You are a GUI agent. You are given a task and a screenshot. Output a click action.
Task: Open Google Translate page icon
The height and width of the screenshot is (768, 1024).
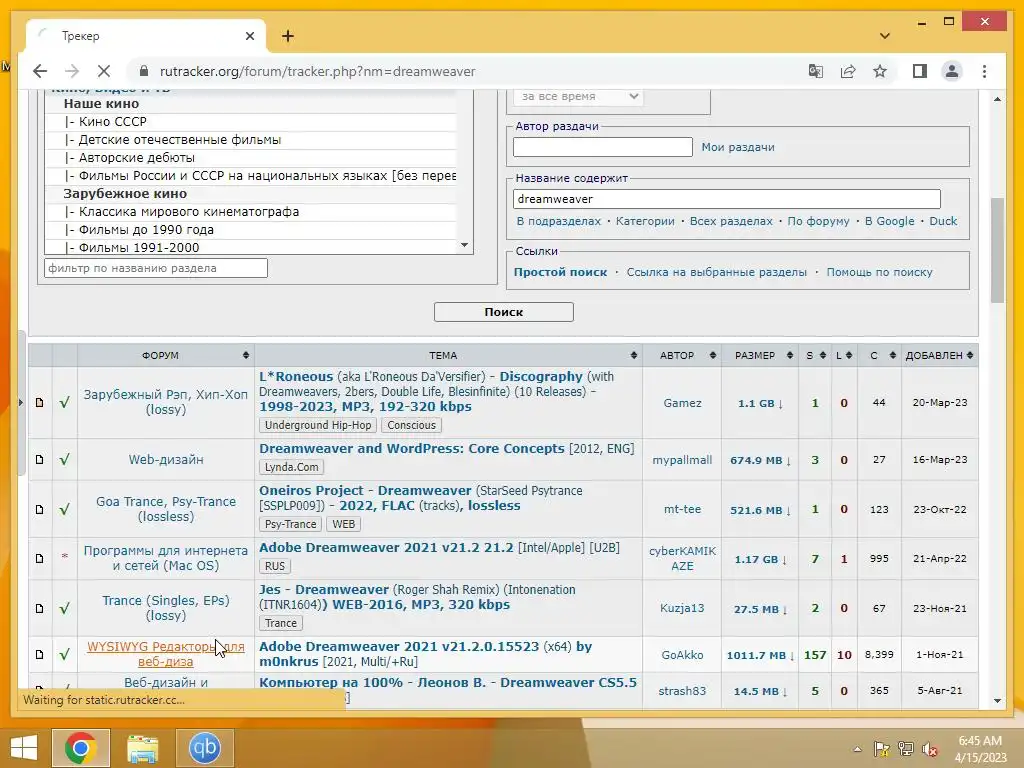coord(815,71)
